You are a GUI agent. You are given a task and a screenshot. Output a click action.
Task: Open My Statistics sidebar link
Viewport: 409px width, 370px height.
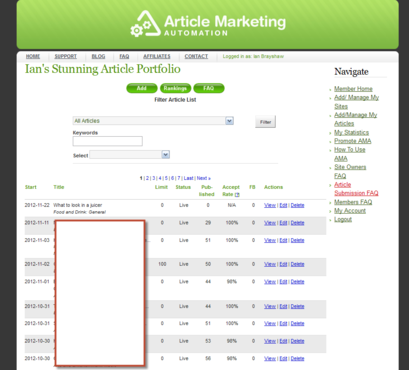pyautogui.click(x=351, y=132)
